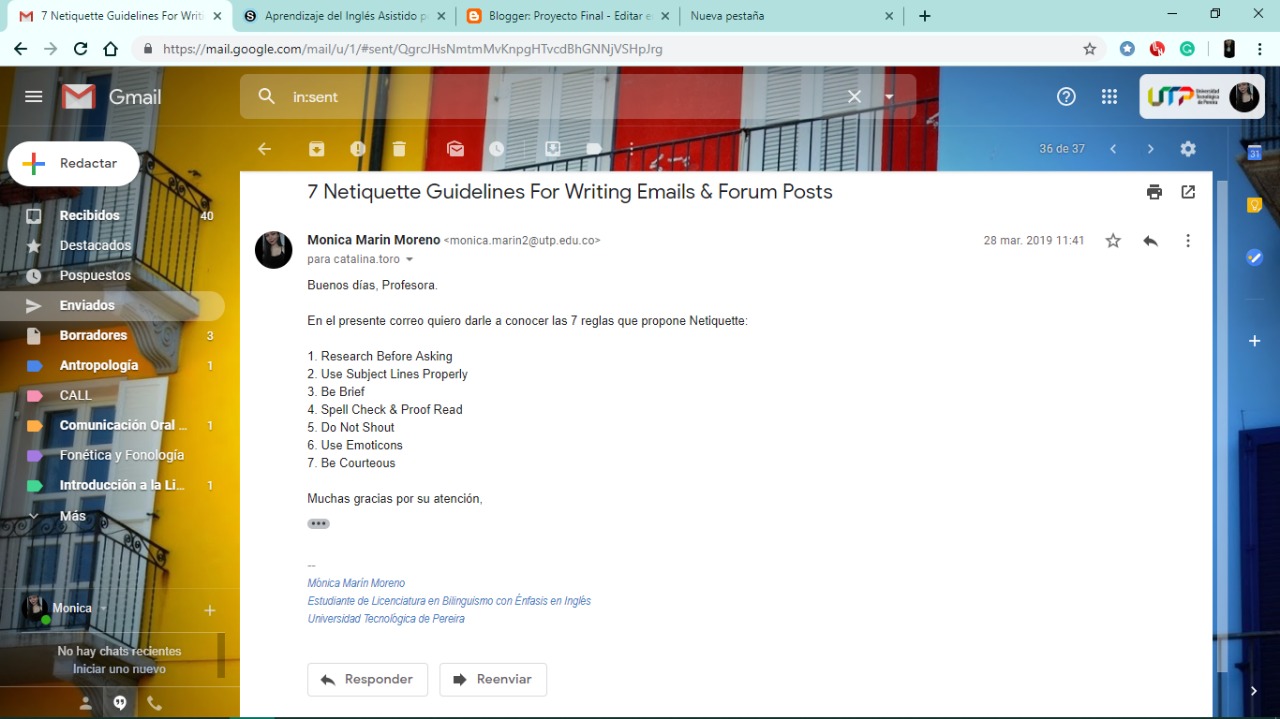Star the Netiquette email
The width and height of the screenshot is (1280, 719).
(1112, 240)
